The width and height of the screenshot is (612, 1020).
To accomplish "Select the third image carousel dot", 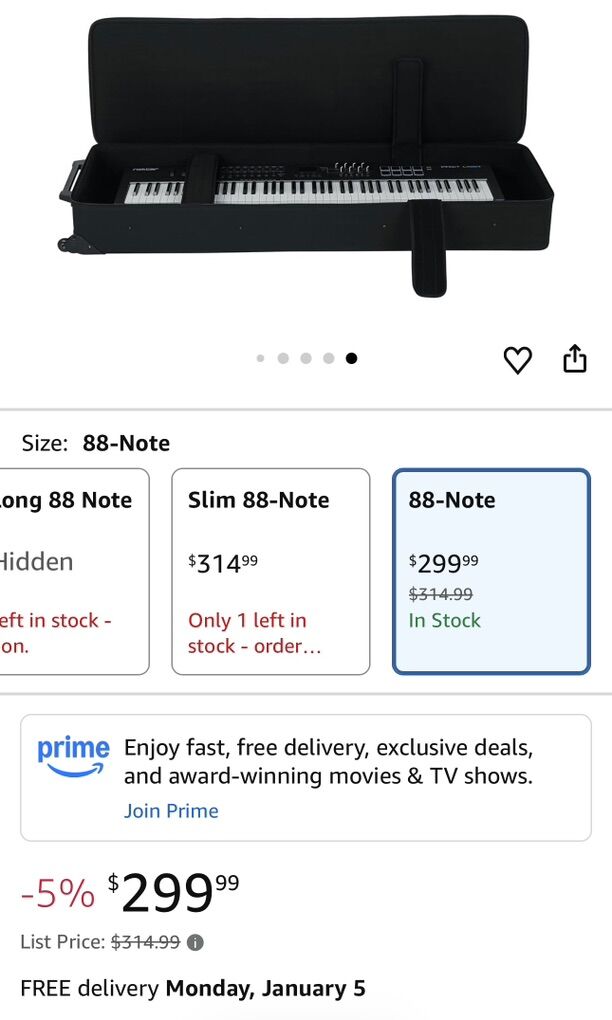I will tap(306, 358).
